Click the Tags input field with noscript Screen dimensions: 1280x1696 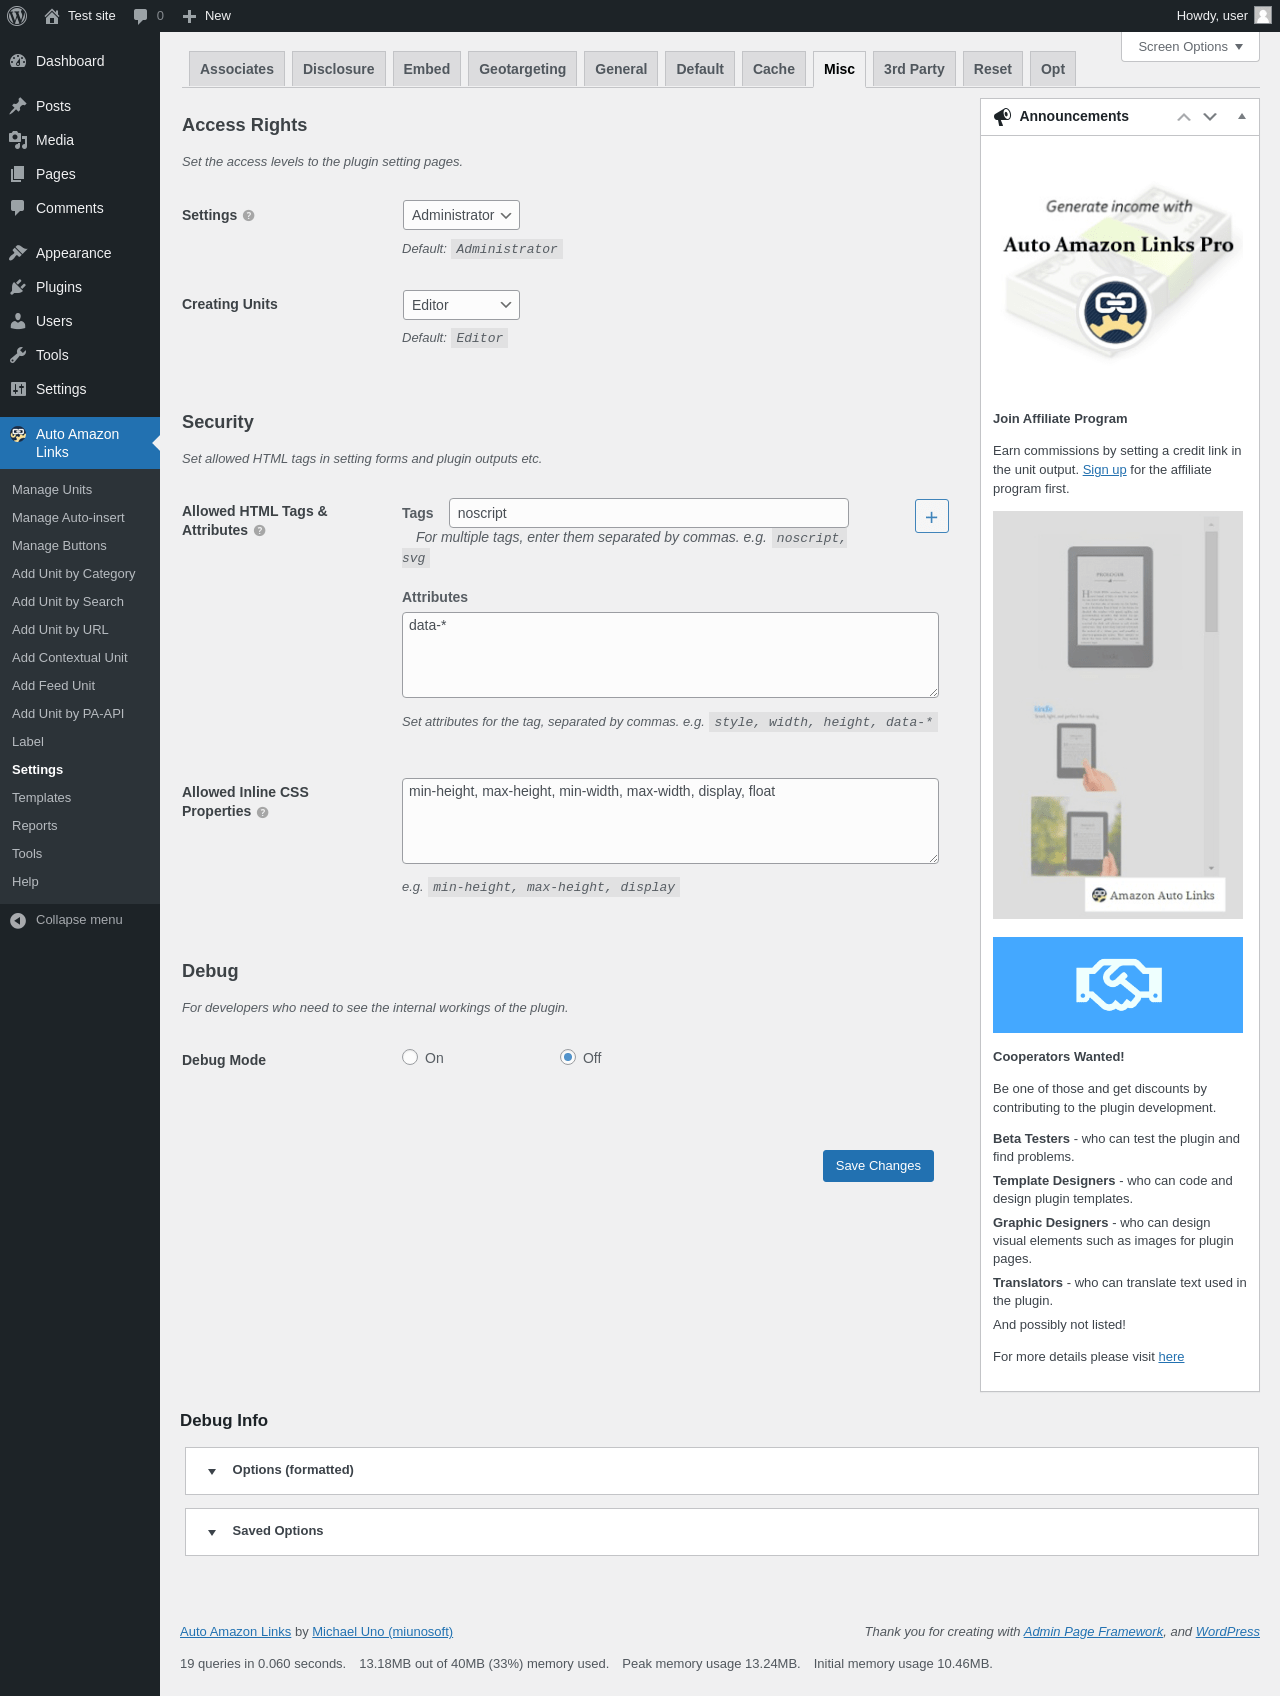[649, 513]
